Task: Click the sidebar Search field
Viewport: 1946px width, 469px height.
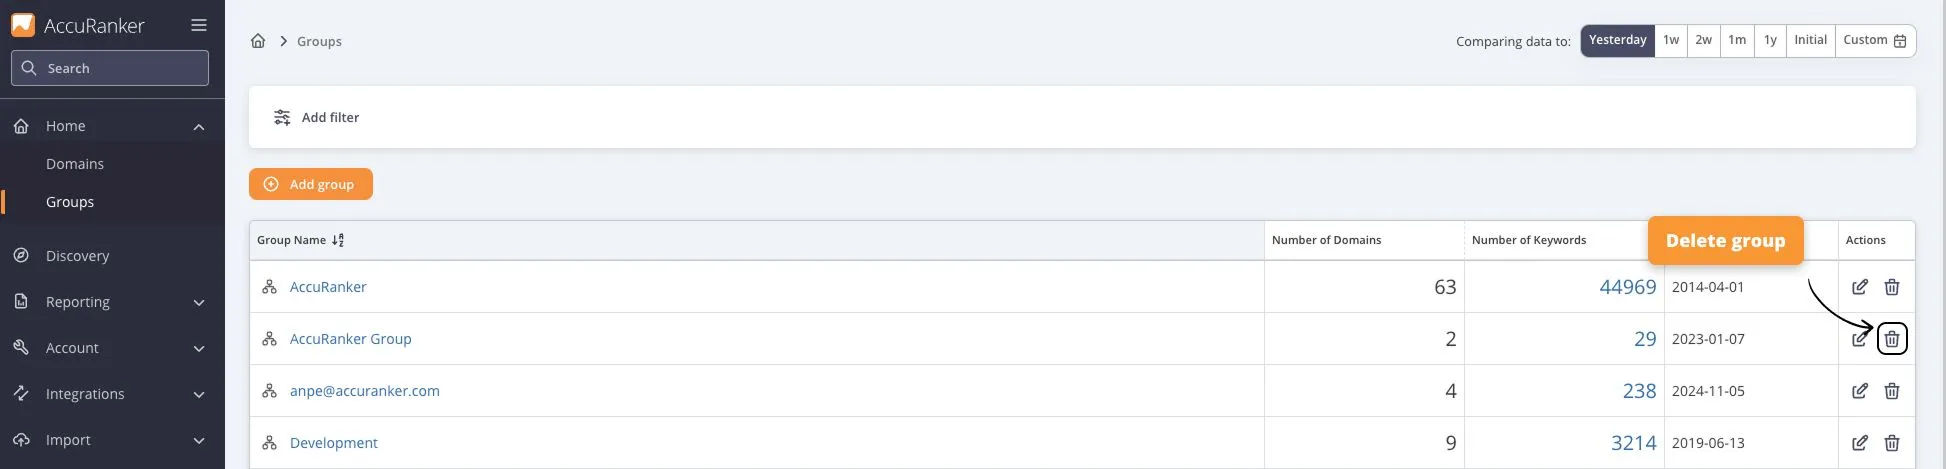Action: pyautogui.click(x=110, y=68)
